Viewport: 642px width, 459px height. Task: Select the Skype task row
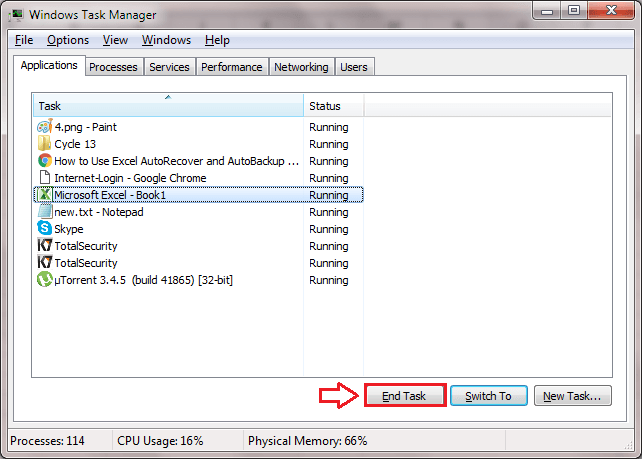(x=198, y=229)
